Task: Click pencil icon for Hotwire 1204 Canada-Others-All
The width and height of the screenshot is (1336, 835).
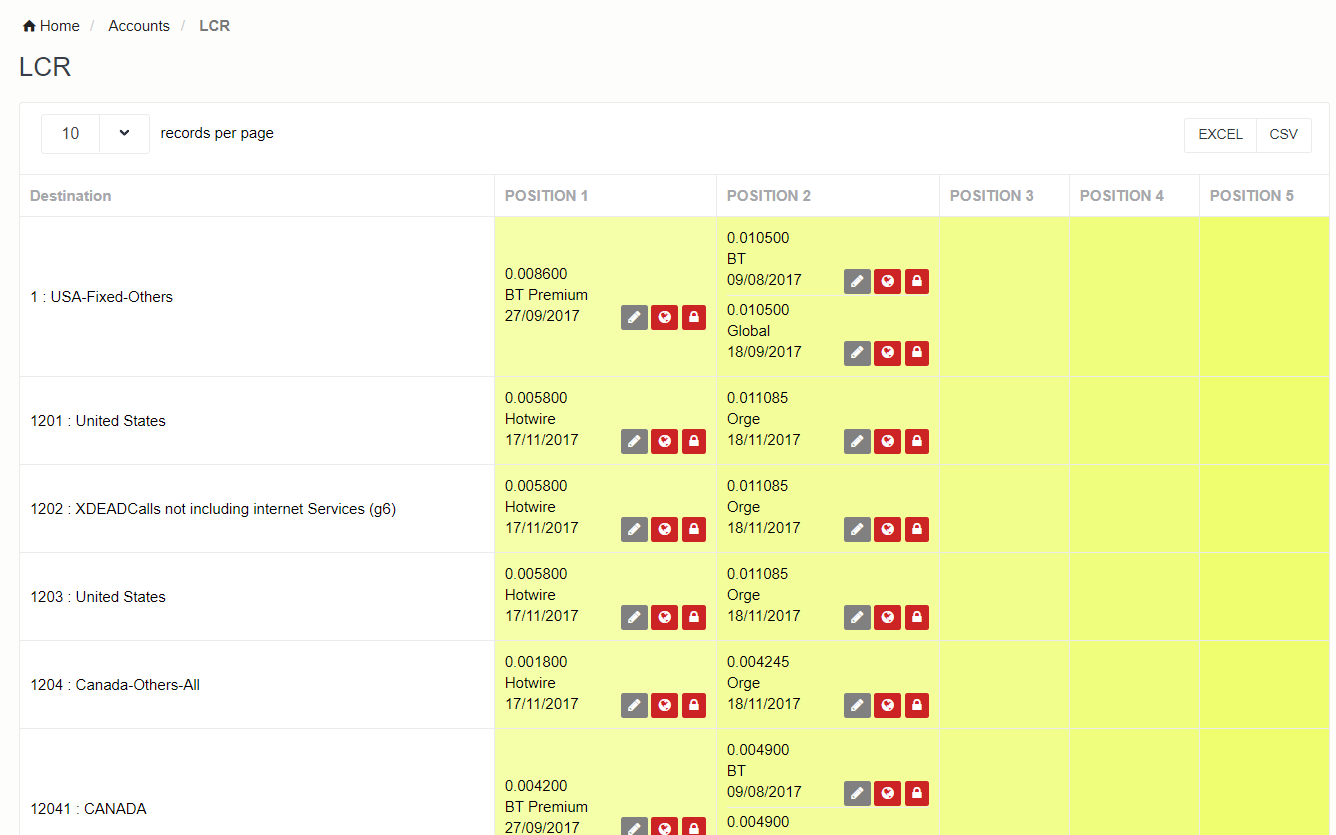Action: [634, 705]
